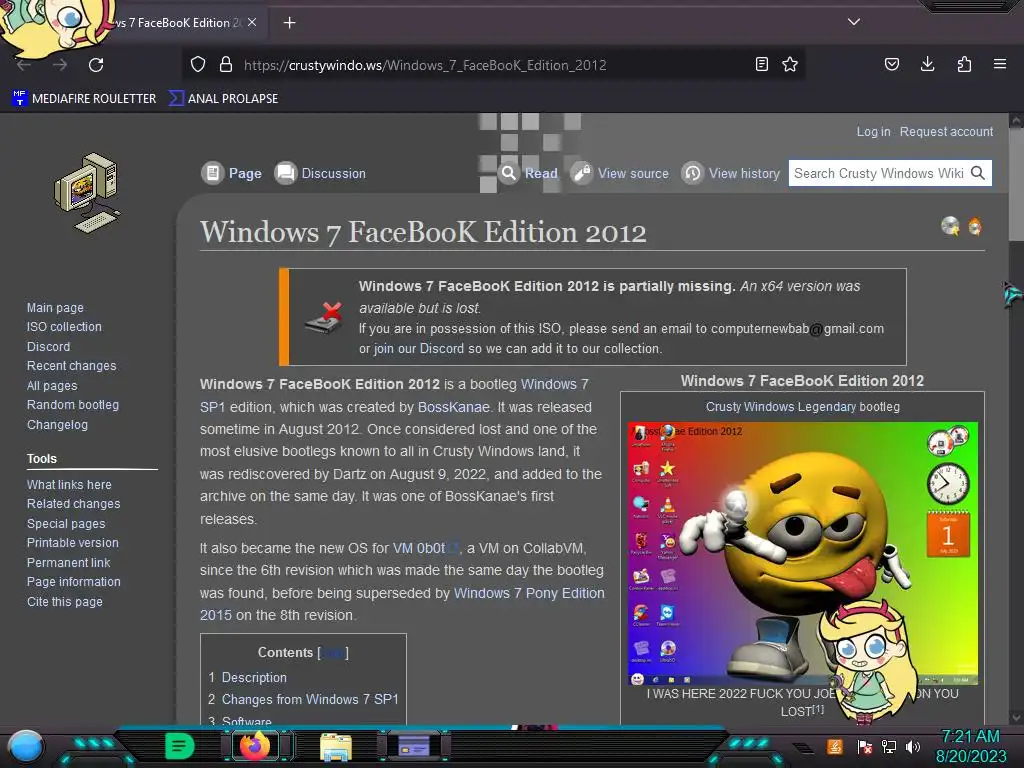Viewport: 1024px width, 768px height.
Task: Switch to the Discussion tab
Action: [x=320, y=173]
